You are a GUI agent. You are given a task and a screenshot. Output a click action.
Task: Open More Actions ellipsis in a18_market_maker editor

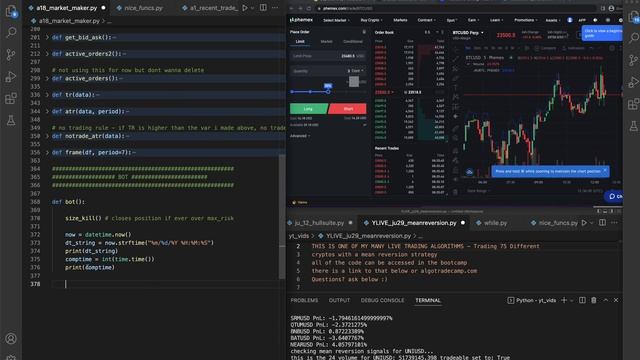(275, 8)
